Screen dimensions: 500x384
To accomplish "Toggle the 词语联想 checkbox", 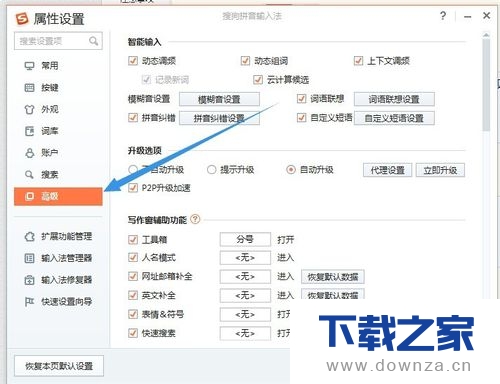I will point(301,99).
